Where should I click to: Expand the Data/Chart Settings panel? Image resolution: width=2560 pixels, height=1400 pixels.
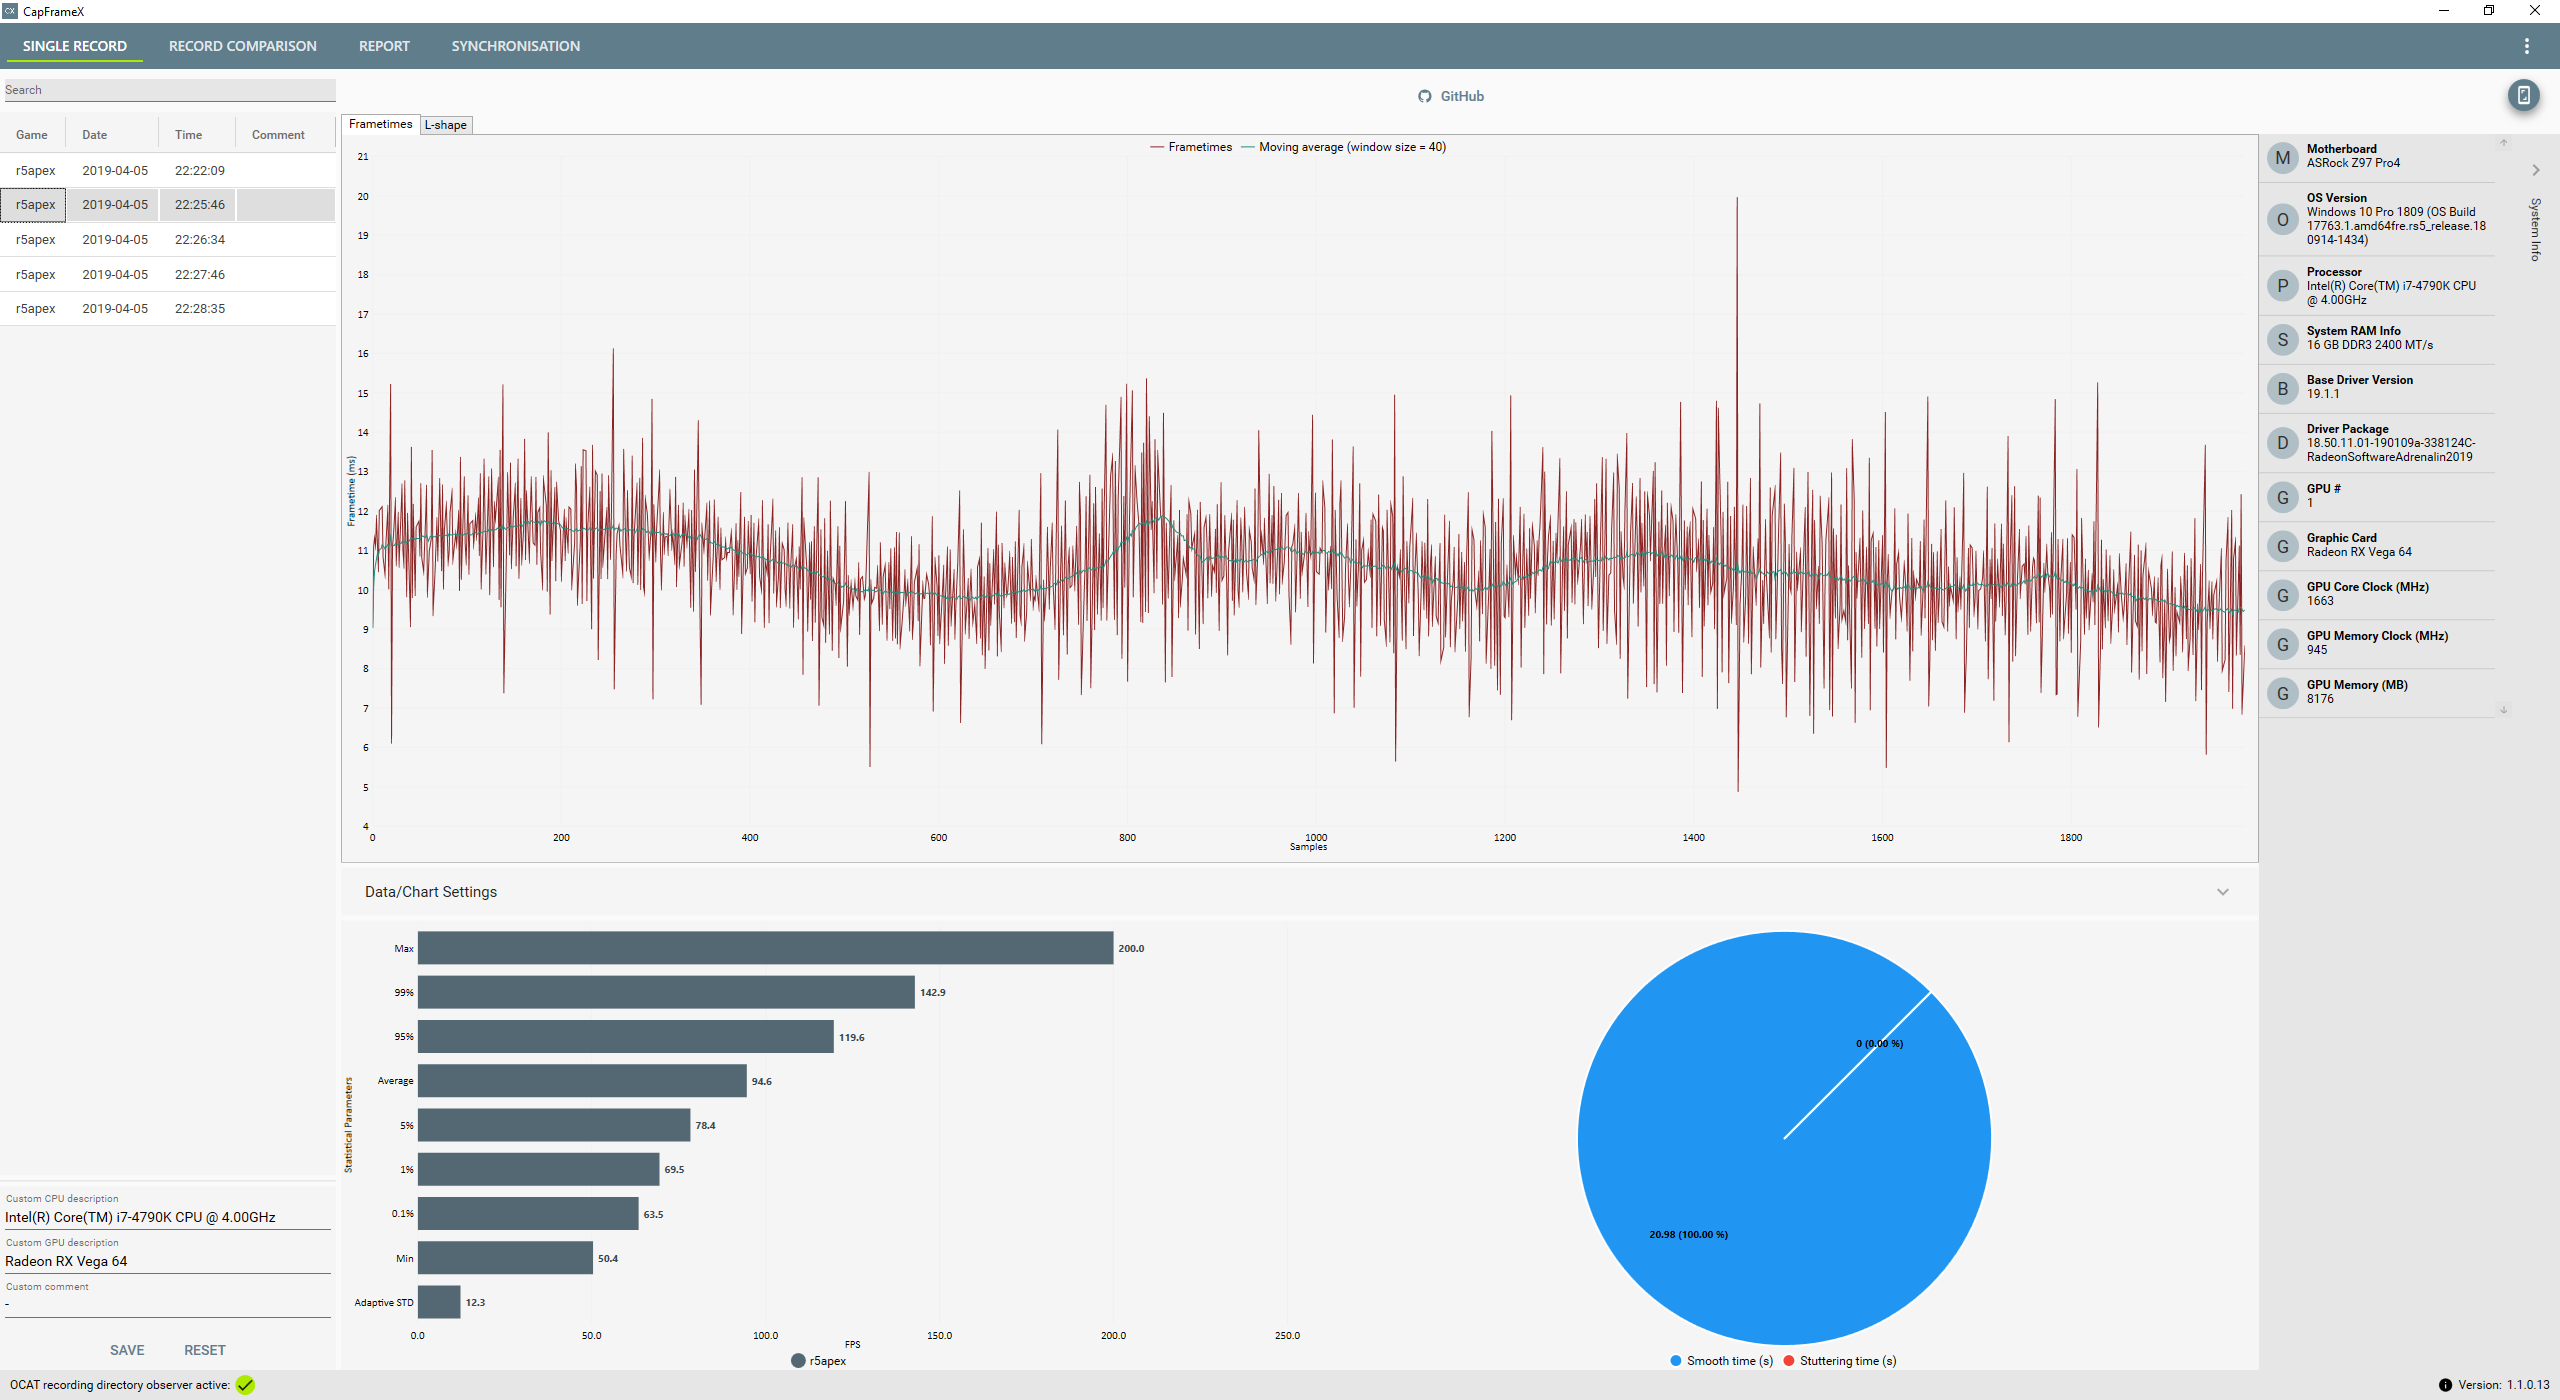click(2222, 892)
